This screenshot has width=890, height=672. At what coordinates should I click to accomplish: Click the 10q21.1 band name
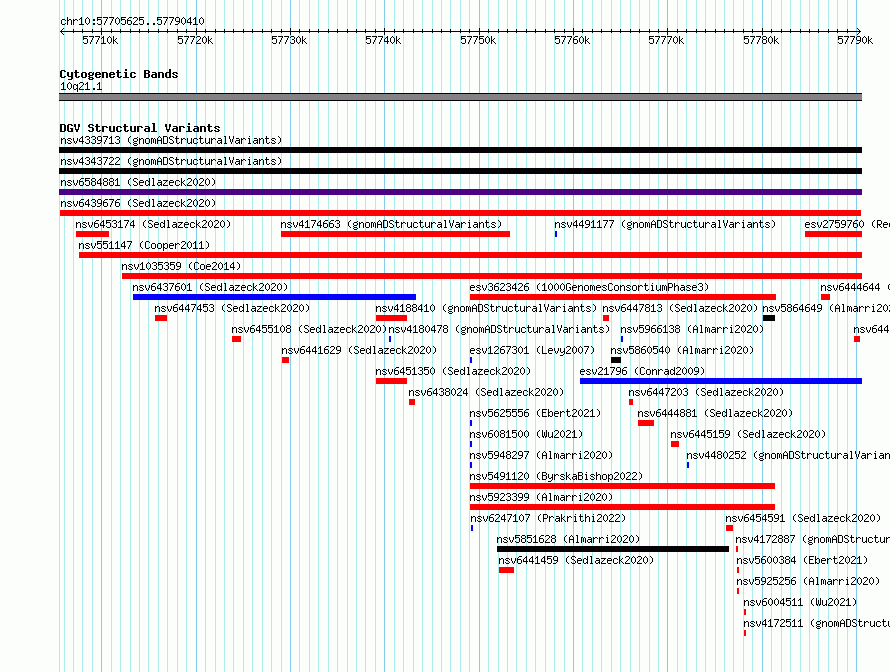point(81,86)
